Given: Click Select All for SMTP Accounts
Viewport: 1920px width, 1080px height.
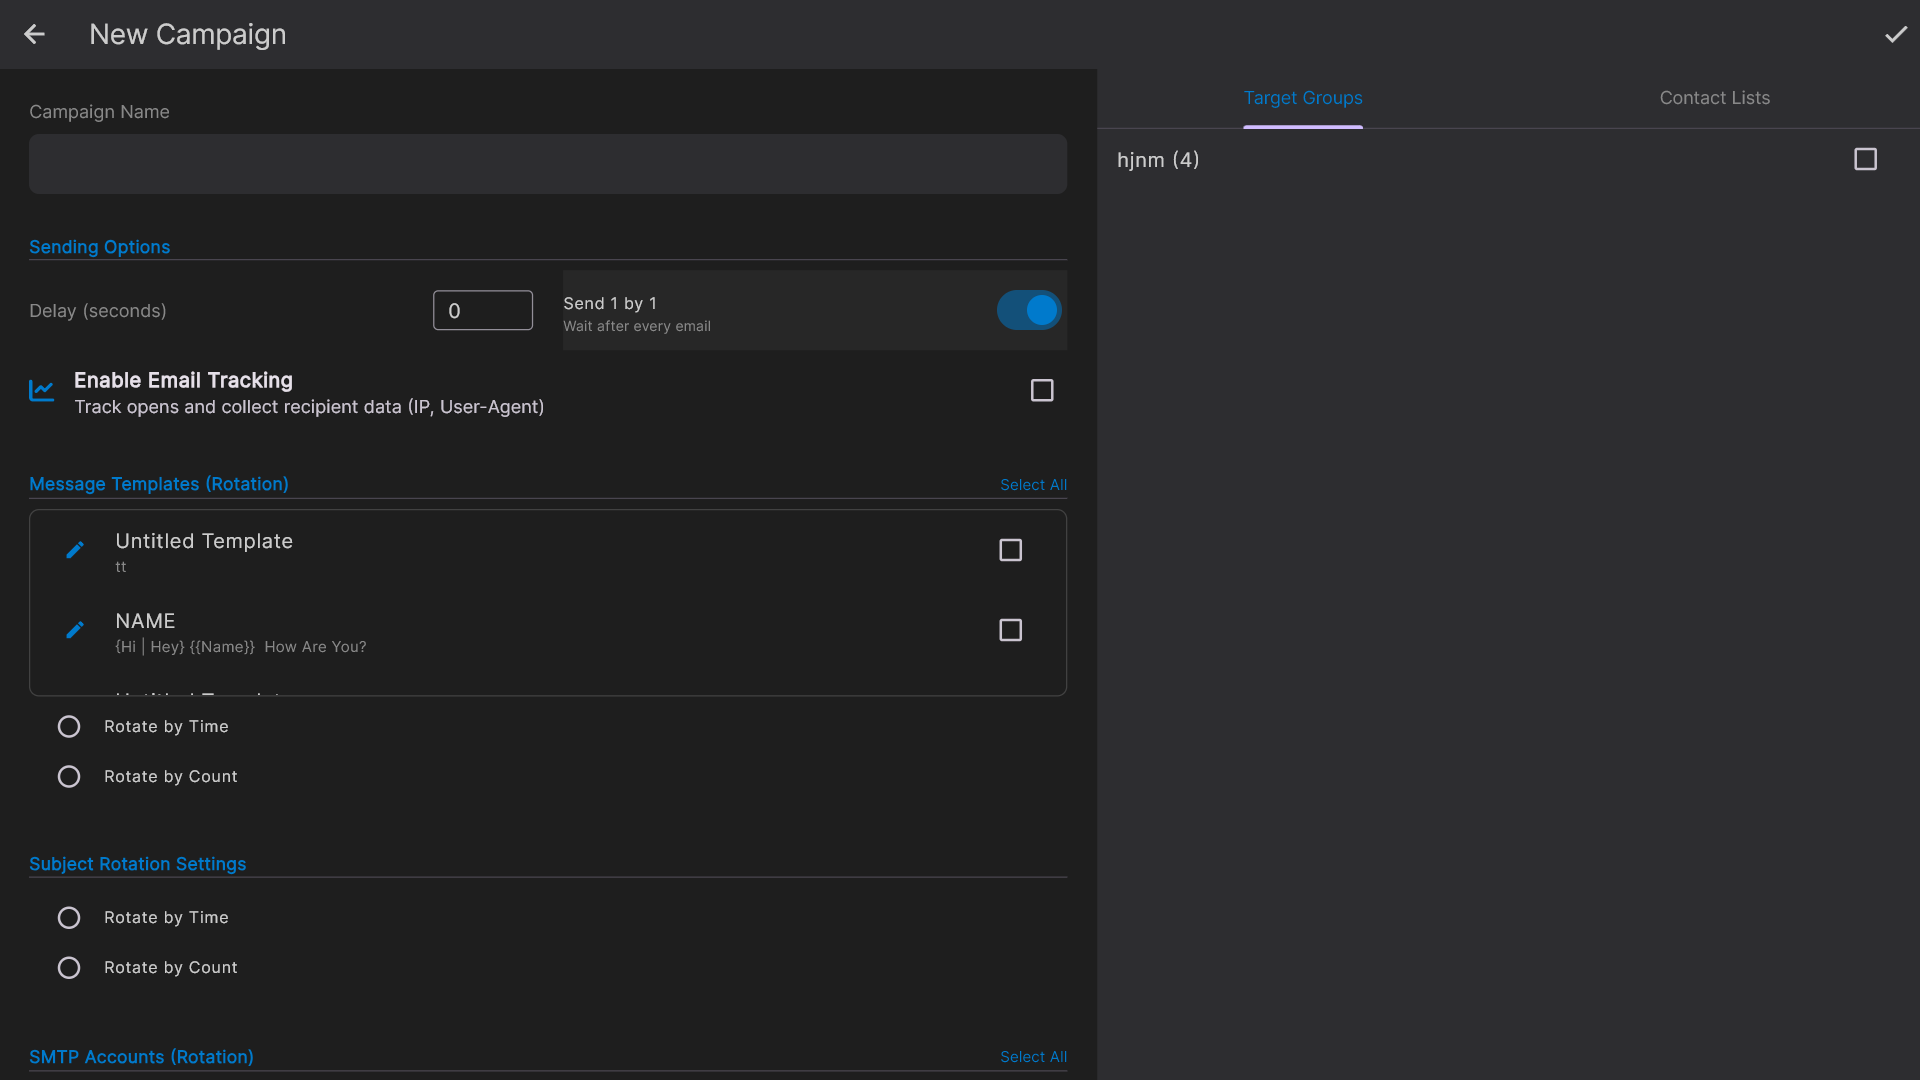Looking at the screenshot, I should [x=1033, y=1057].
